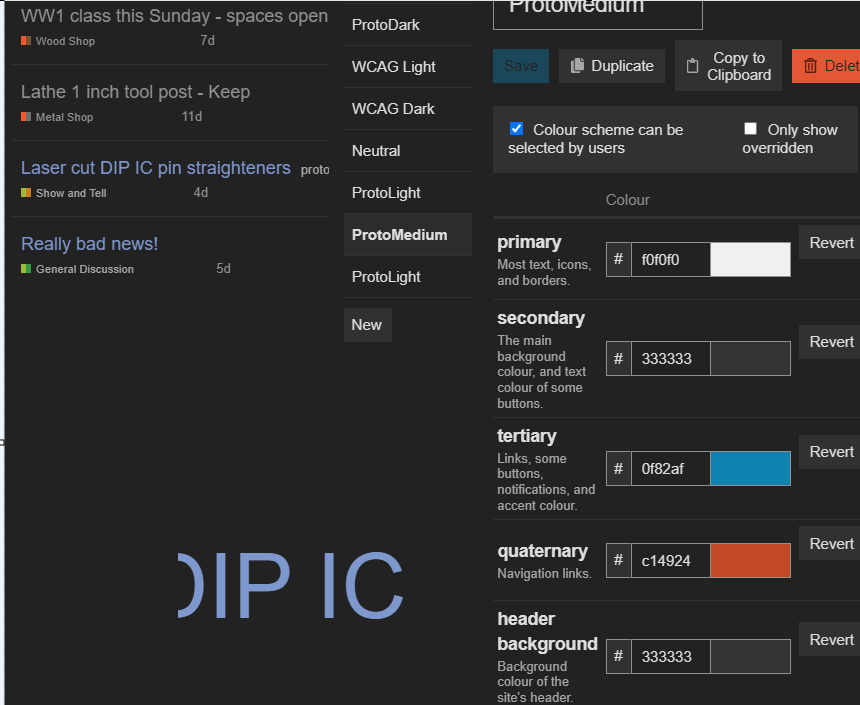The width and height of the screenshot is (860, 705).
Task: Click the '5d' age of Really bad news
Action: click(x=223, y=268)
